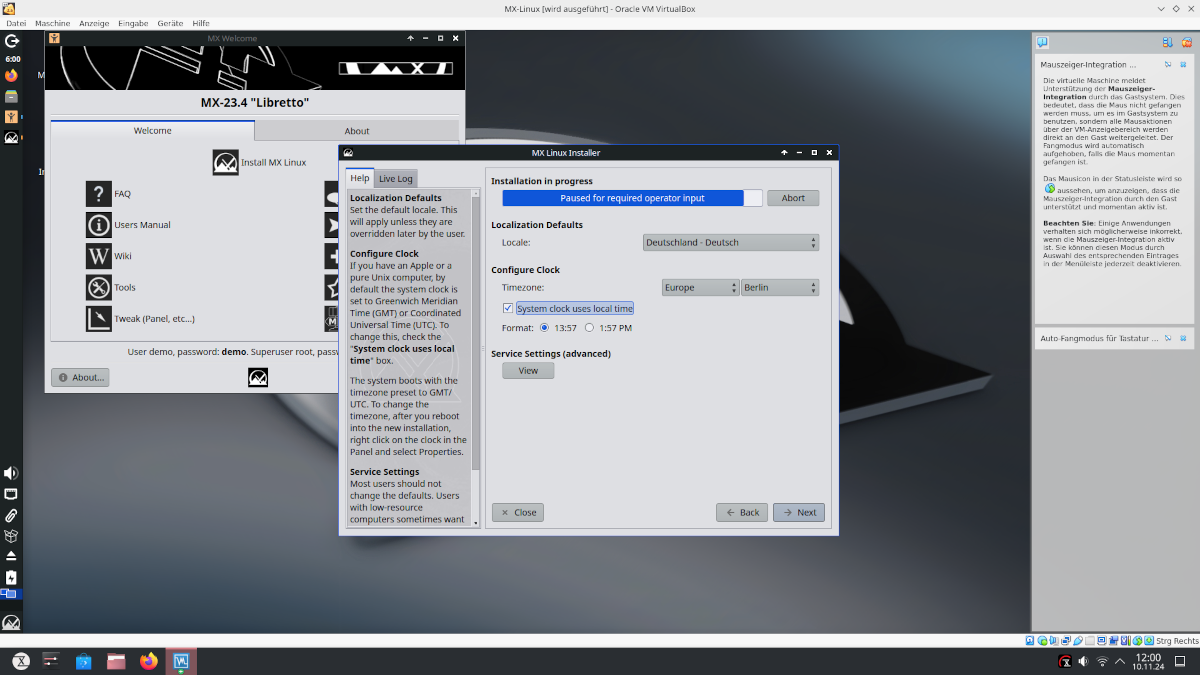1200x675 pixels.
Task: Click the 6:00 clock in left panel
Action: coord(12,59)
